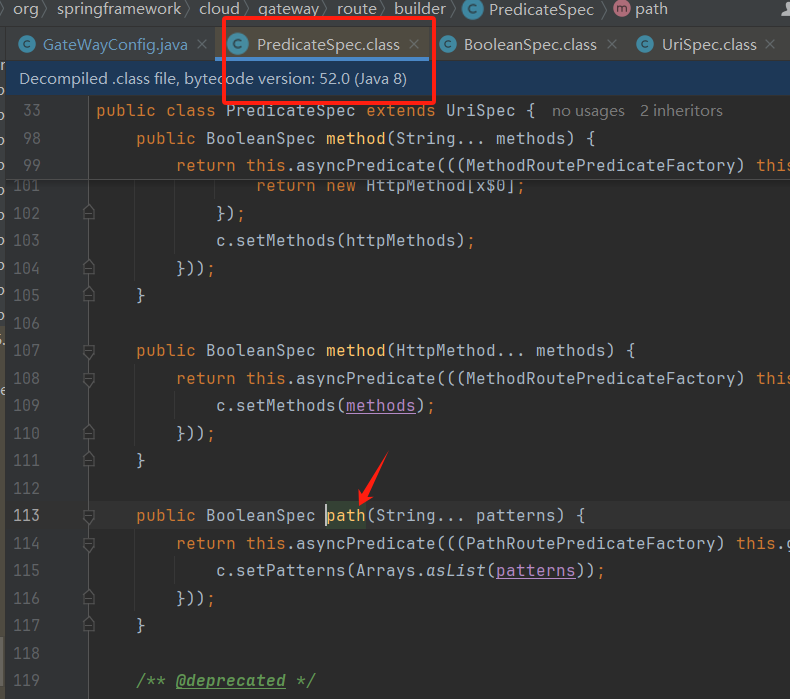Click the fold end marker at line 116
Viewport: 790px width, 699px height.
[89, 598]
